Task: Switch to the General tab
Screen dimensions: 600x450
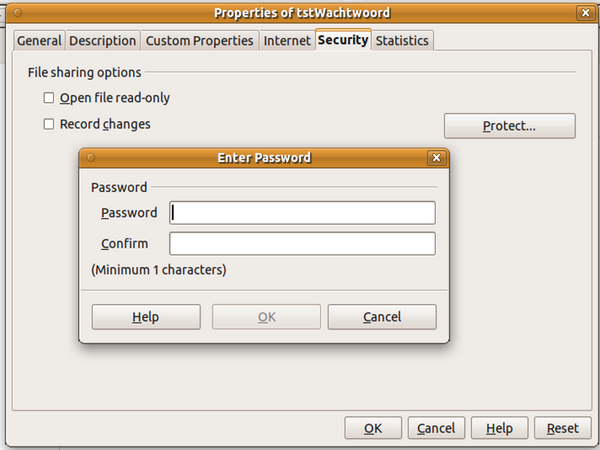Action: (39, 41)
